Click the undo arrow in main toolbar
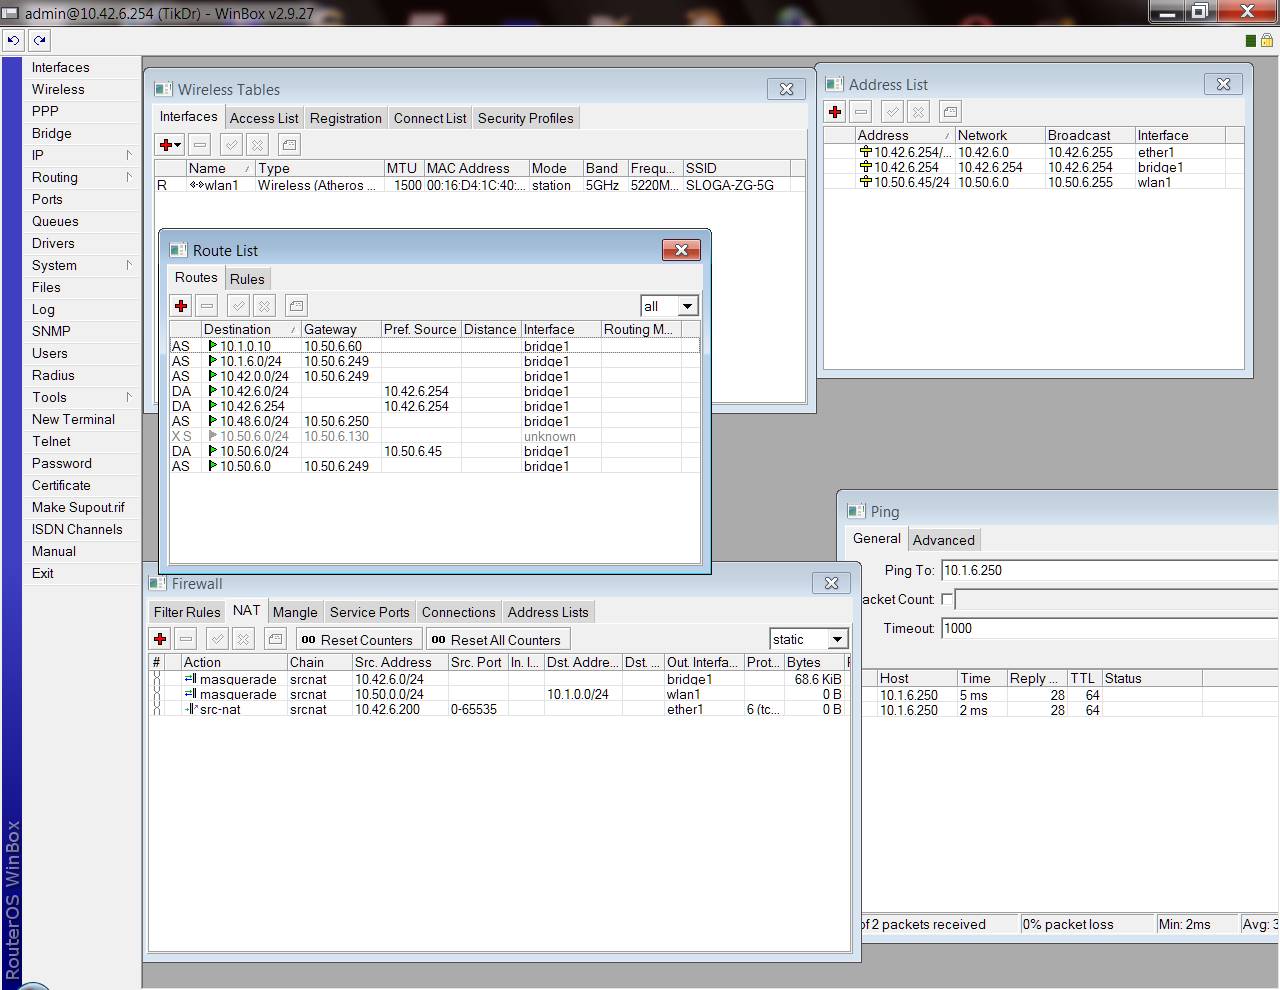This screenshot has width=1280, height=990. tap(13, 40)
